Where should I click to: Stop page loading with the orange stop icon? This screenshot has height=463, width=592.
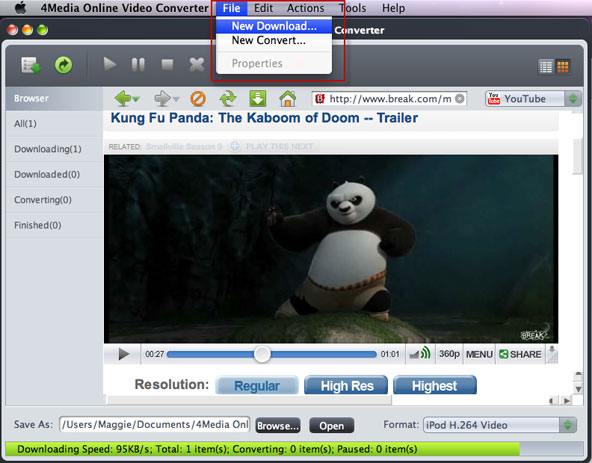click(198, 99)
